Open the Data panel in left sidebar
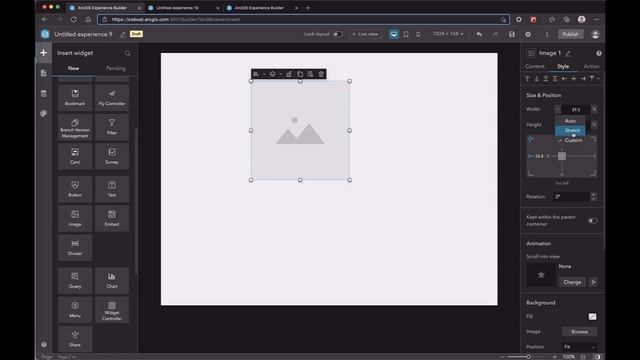This screenshot has height=360, width=640. coord(44,93)
